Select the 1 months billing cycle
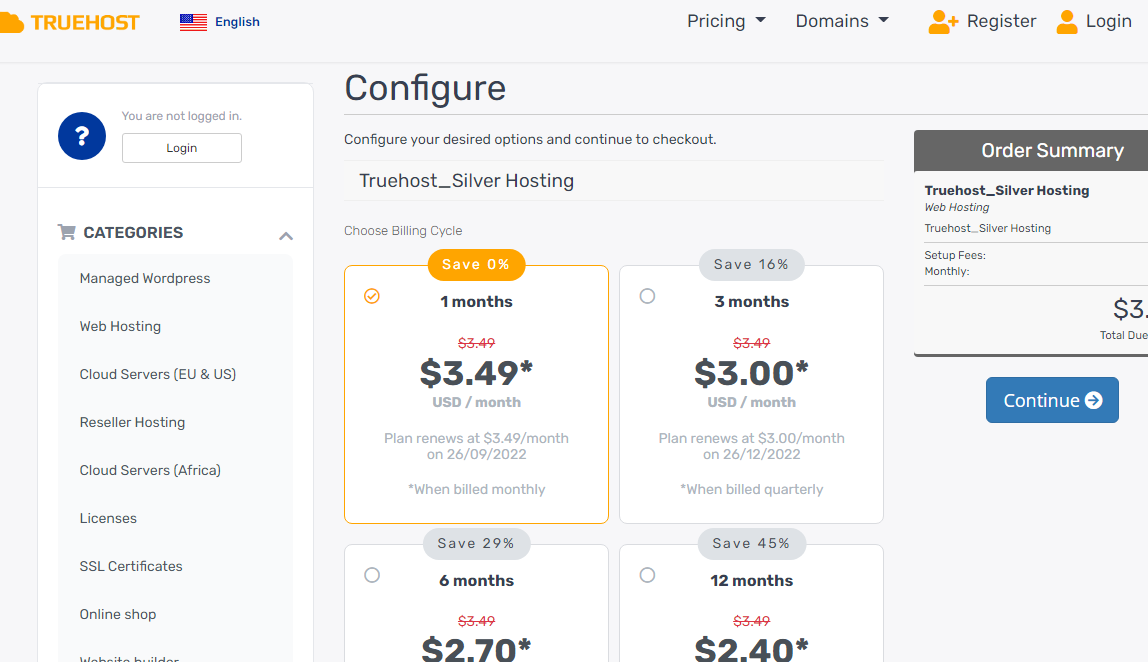The width and height of the screenshot is (1148, 662). click(x=372, y=296)
